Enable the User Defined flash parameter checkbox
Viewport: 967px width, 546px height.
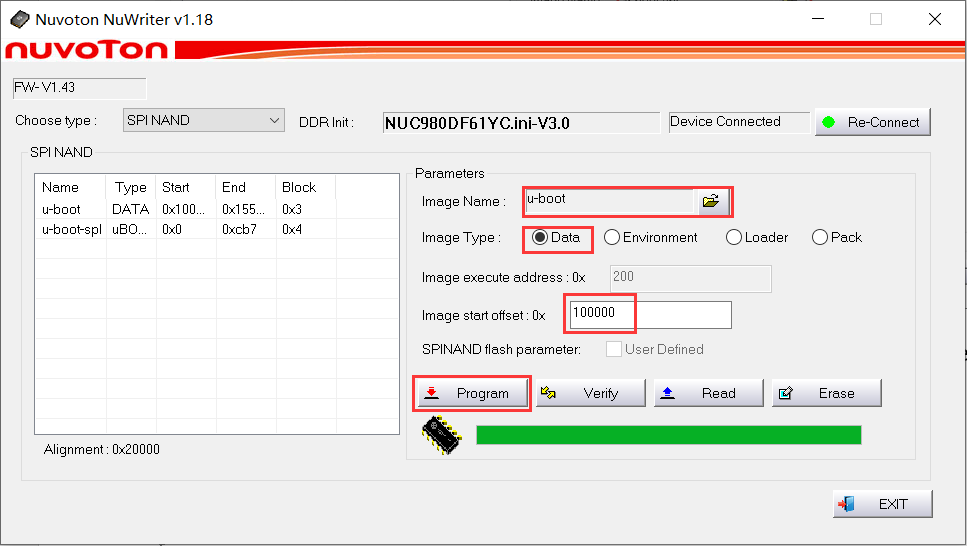click(x=614, y=349)
